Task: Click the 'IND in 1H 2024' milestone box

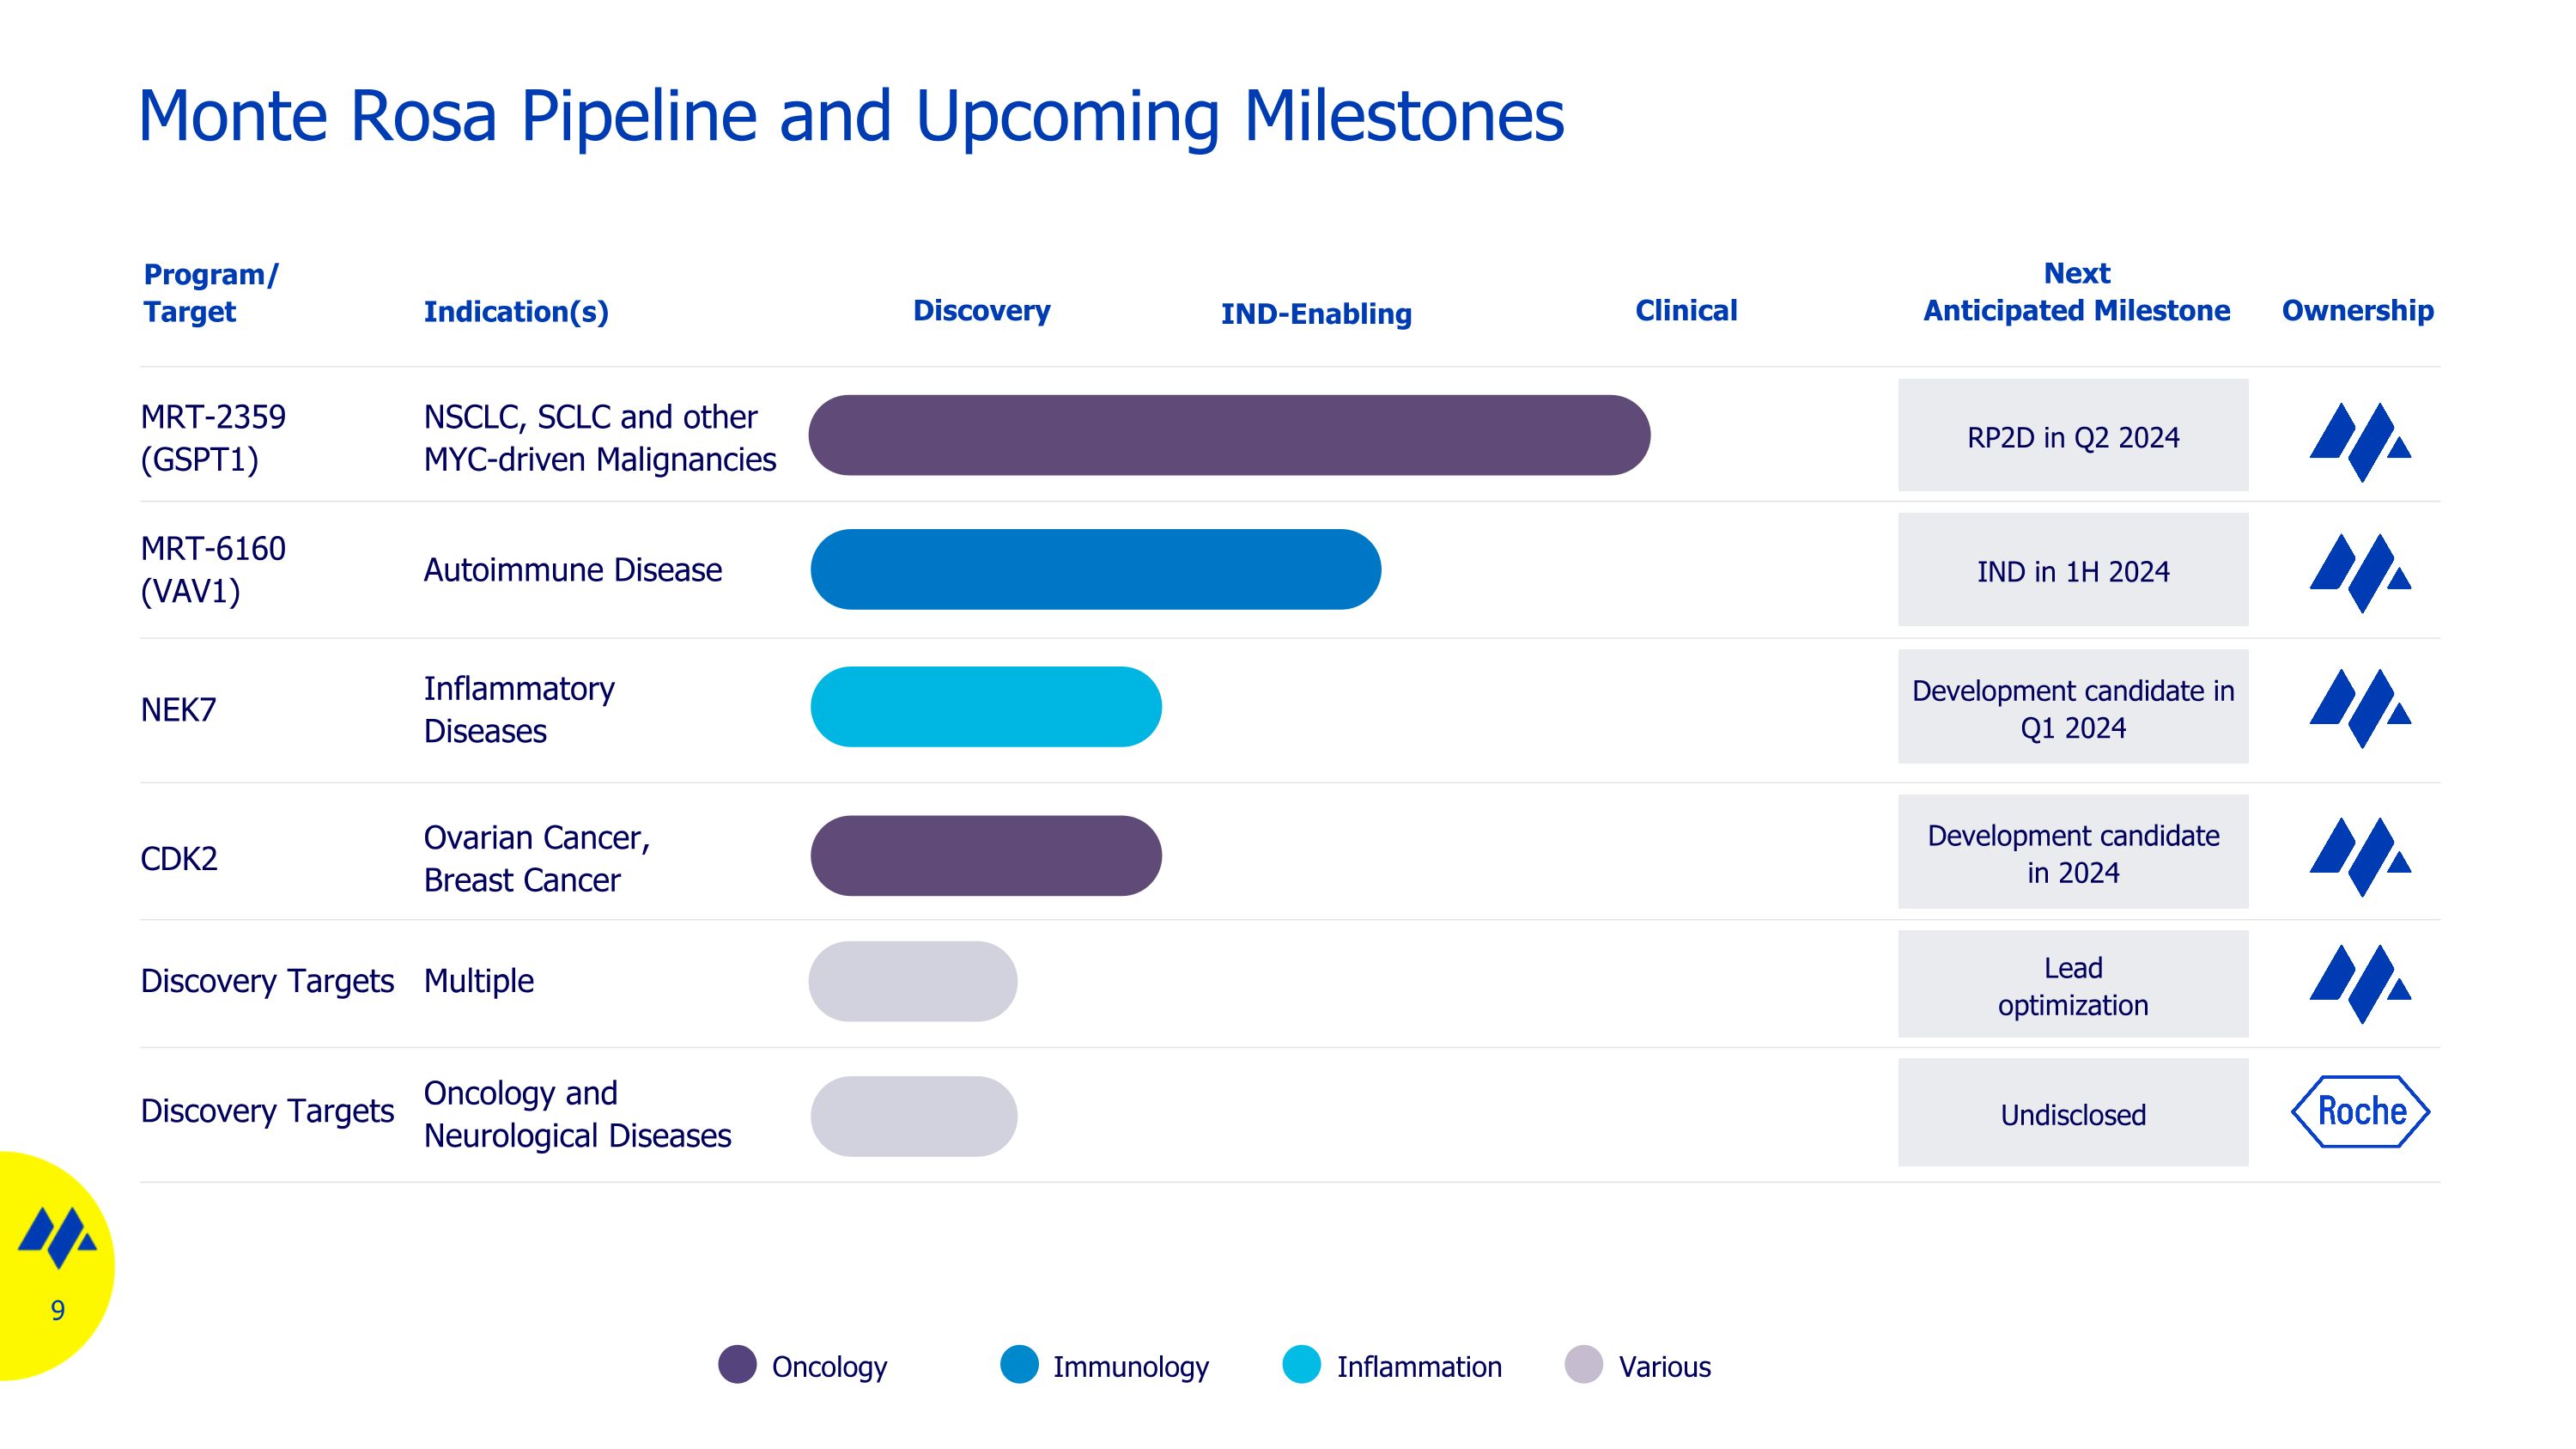Action: 2072,570
